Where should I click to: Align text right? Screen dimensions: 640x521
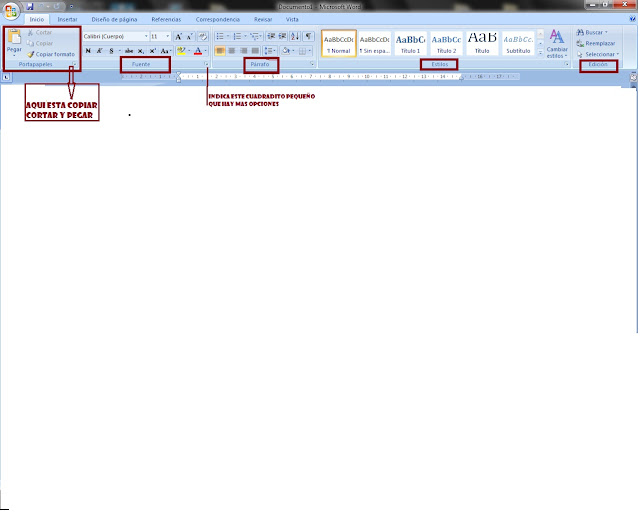[243, 51]
